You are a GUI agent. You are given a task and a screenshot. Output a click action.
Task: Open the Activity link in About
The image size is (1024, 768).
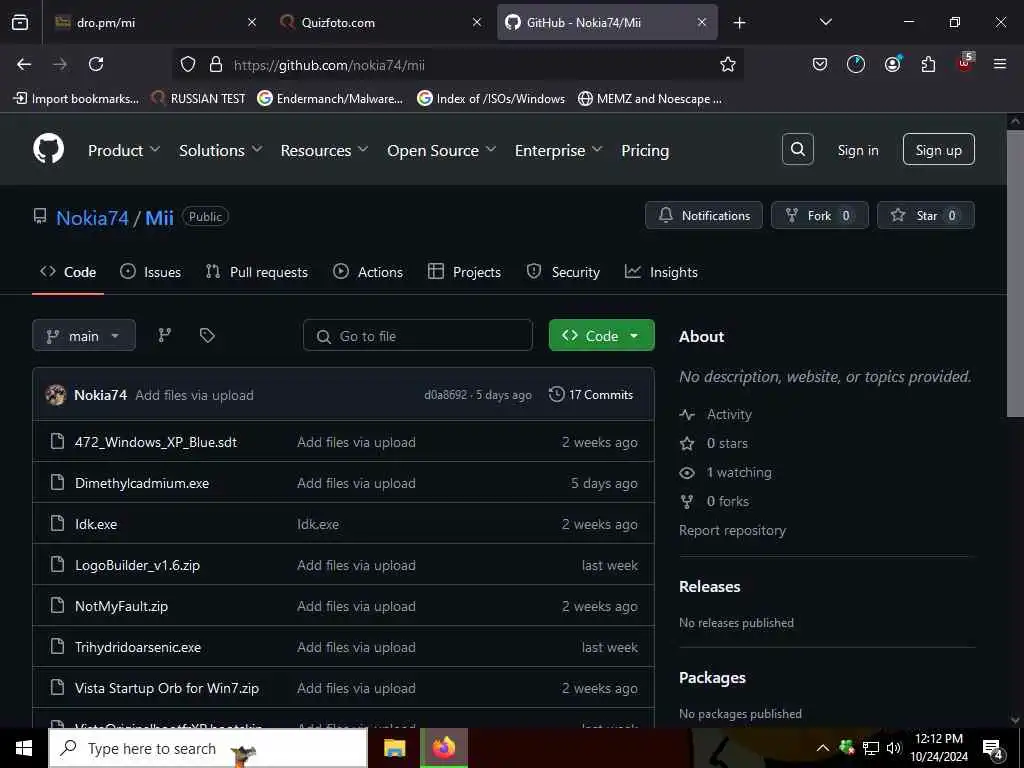[729, 414]
